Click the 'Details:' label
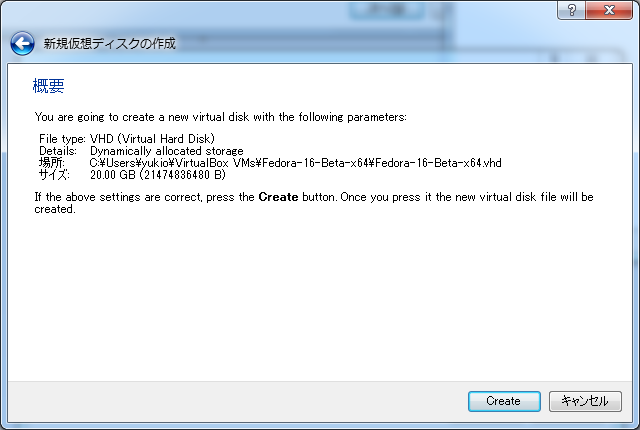 (58, 150)
